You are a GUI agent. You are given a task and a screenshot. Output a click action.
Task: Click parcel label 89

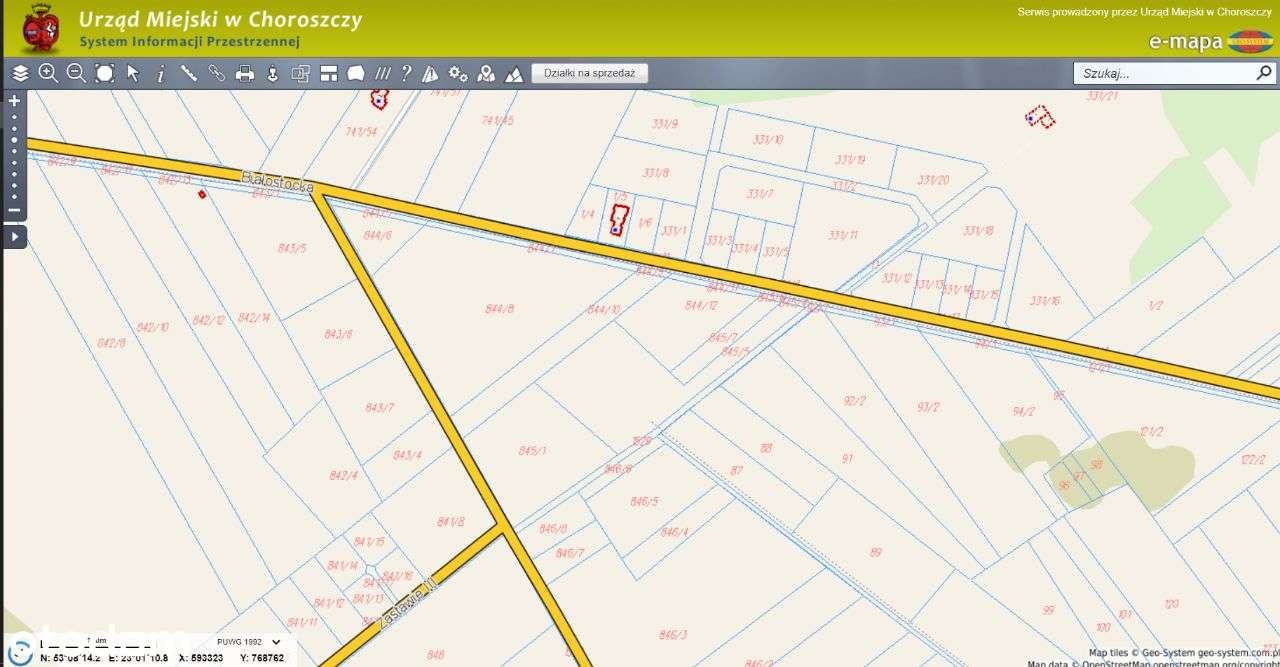click(x=876, y=552)
